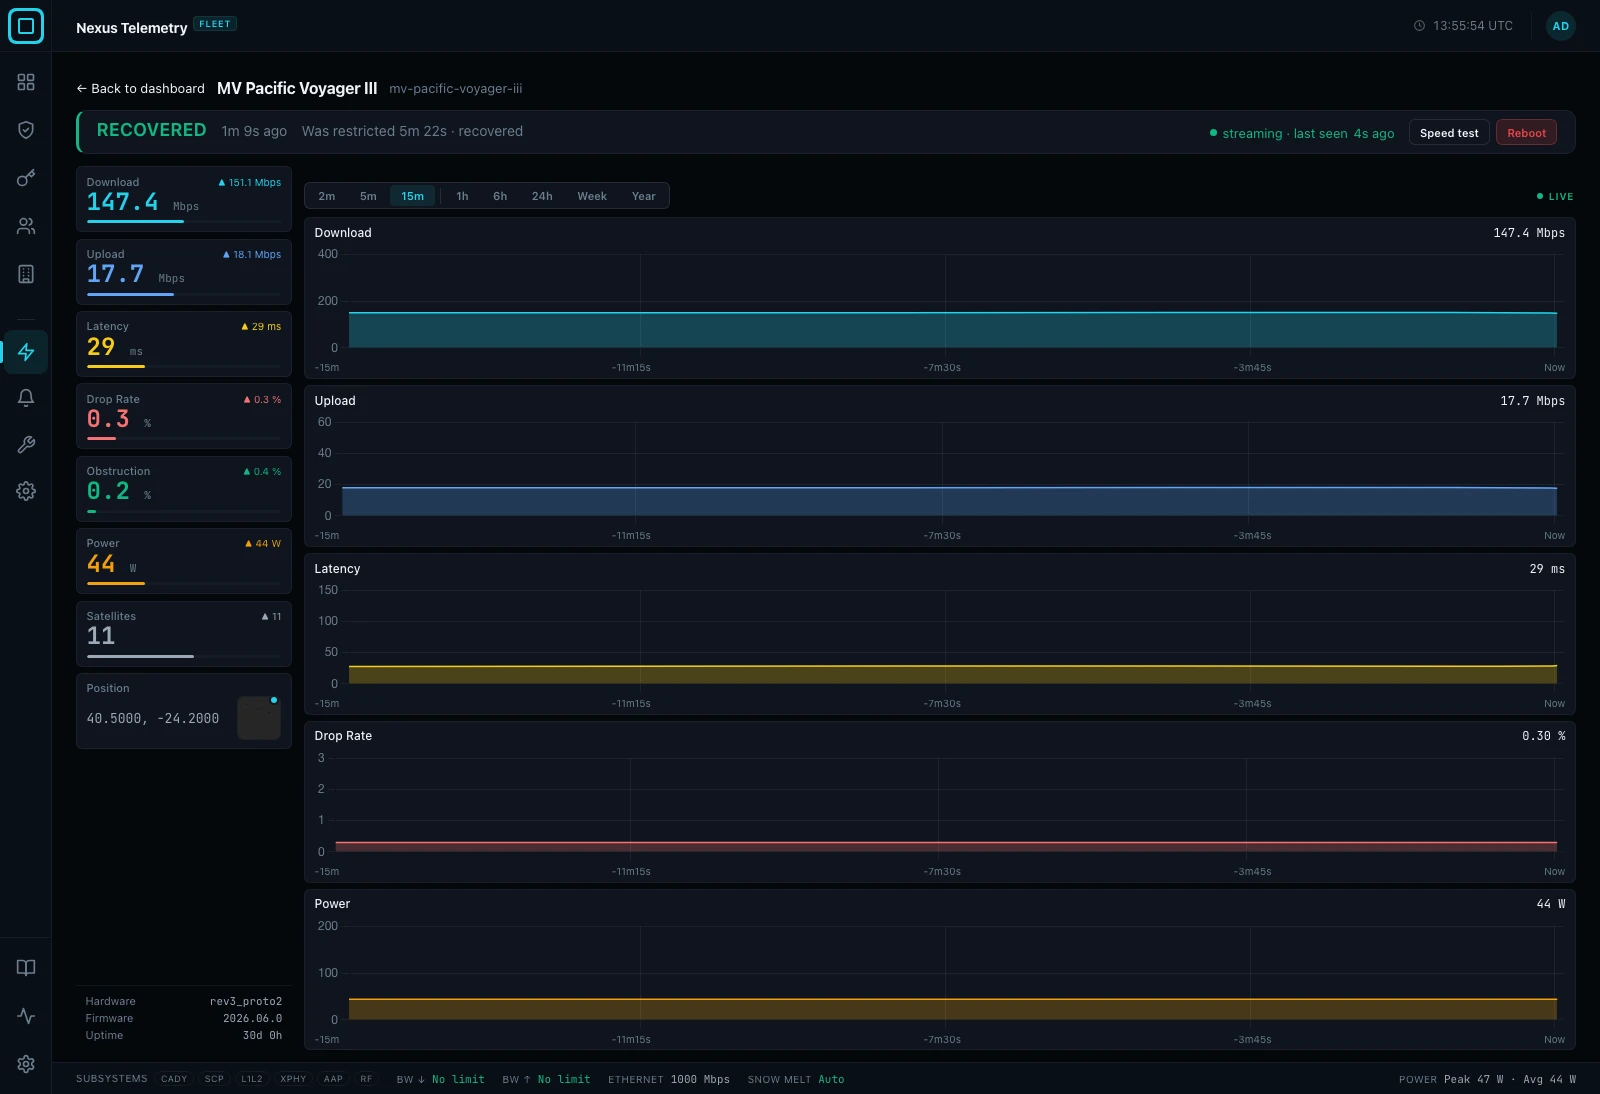The height and width of the screenshot is (1094, 1600).
Task: Click the Download 147.4 Mbps metric card
Action: [184, 199]
